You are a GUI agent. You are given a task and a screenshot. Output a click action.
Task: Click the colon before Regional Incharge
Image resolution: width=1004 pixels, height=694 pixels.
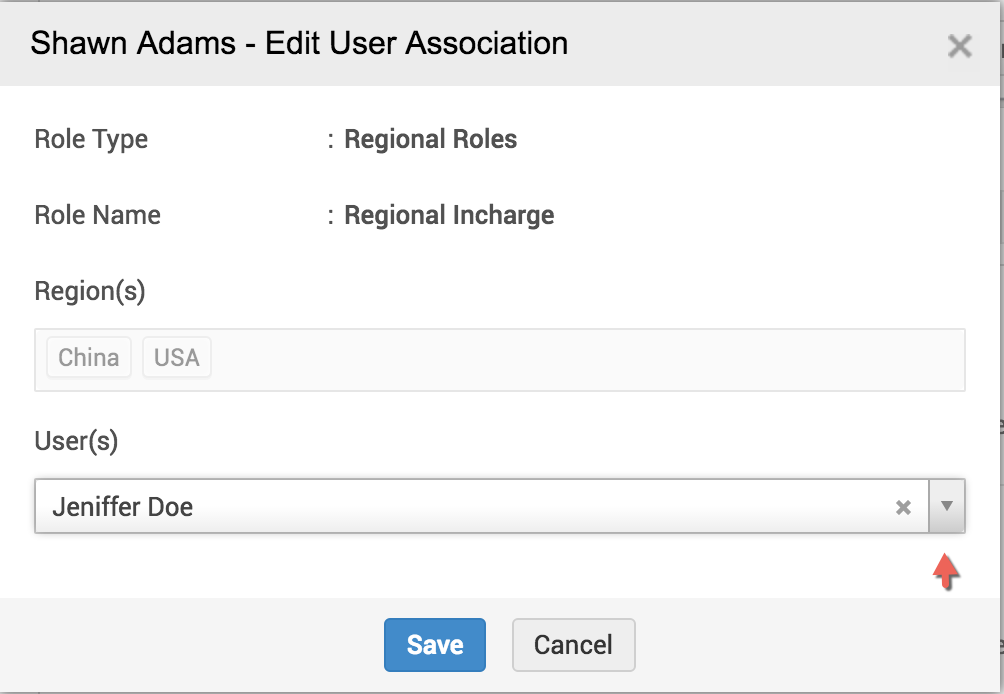click(x=330, y=216)
